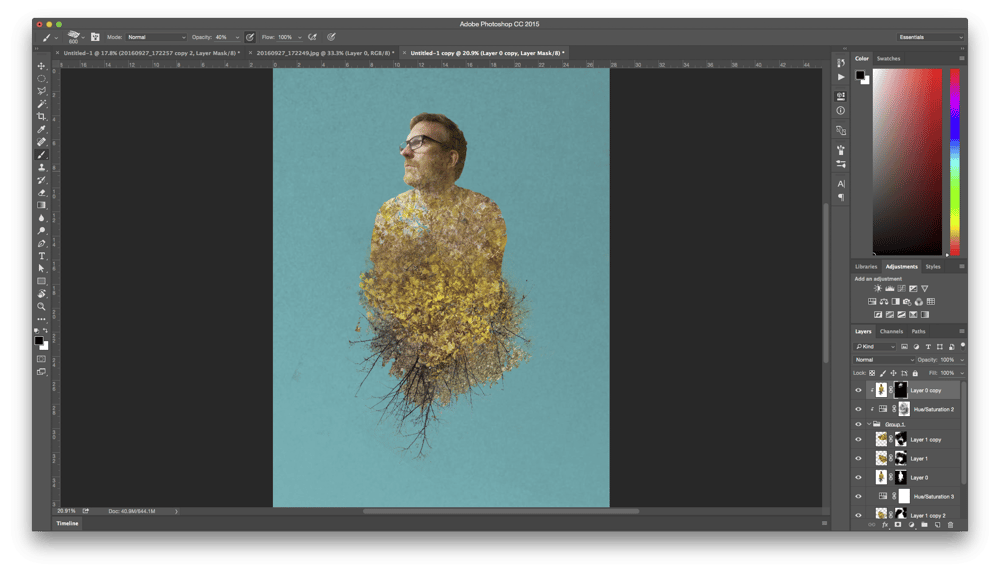Viewport: 1000px width, 575px height.
Task: Select the Type tool
Action: (41, 256)
